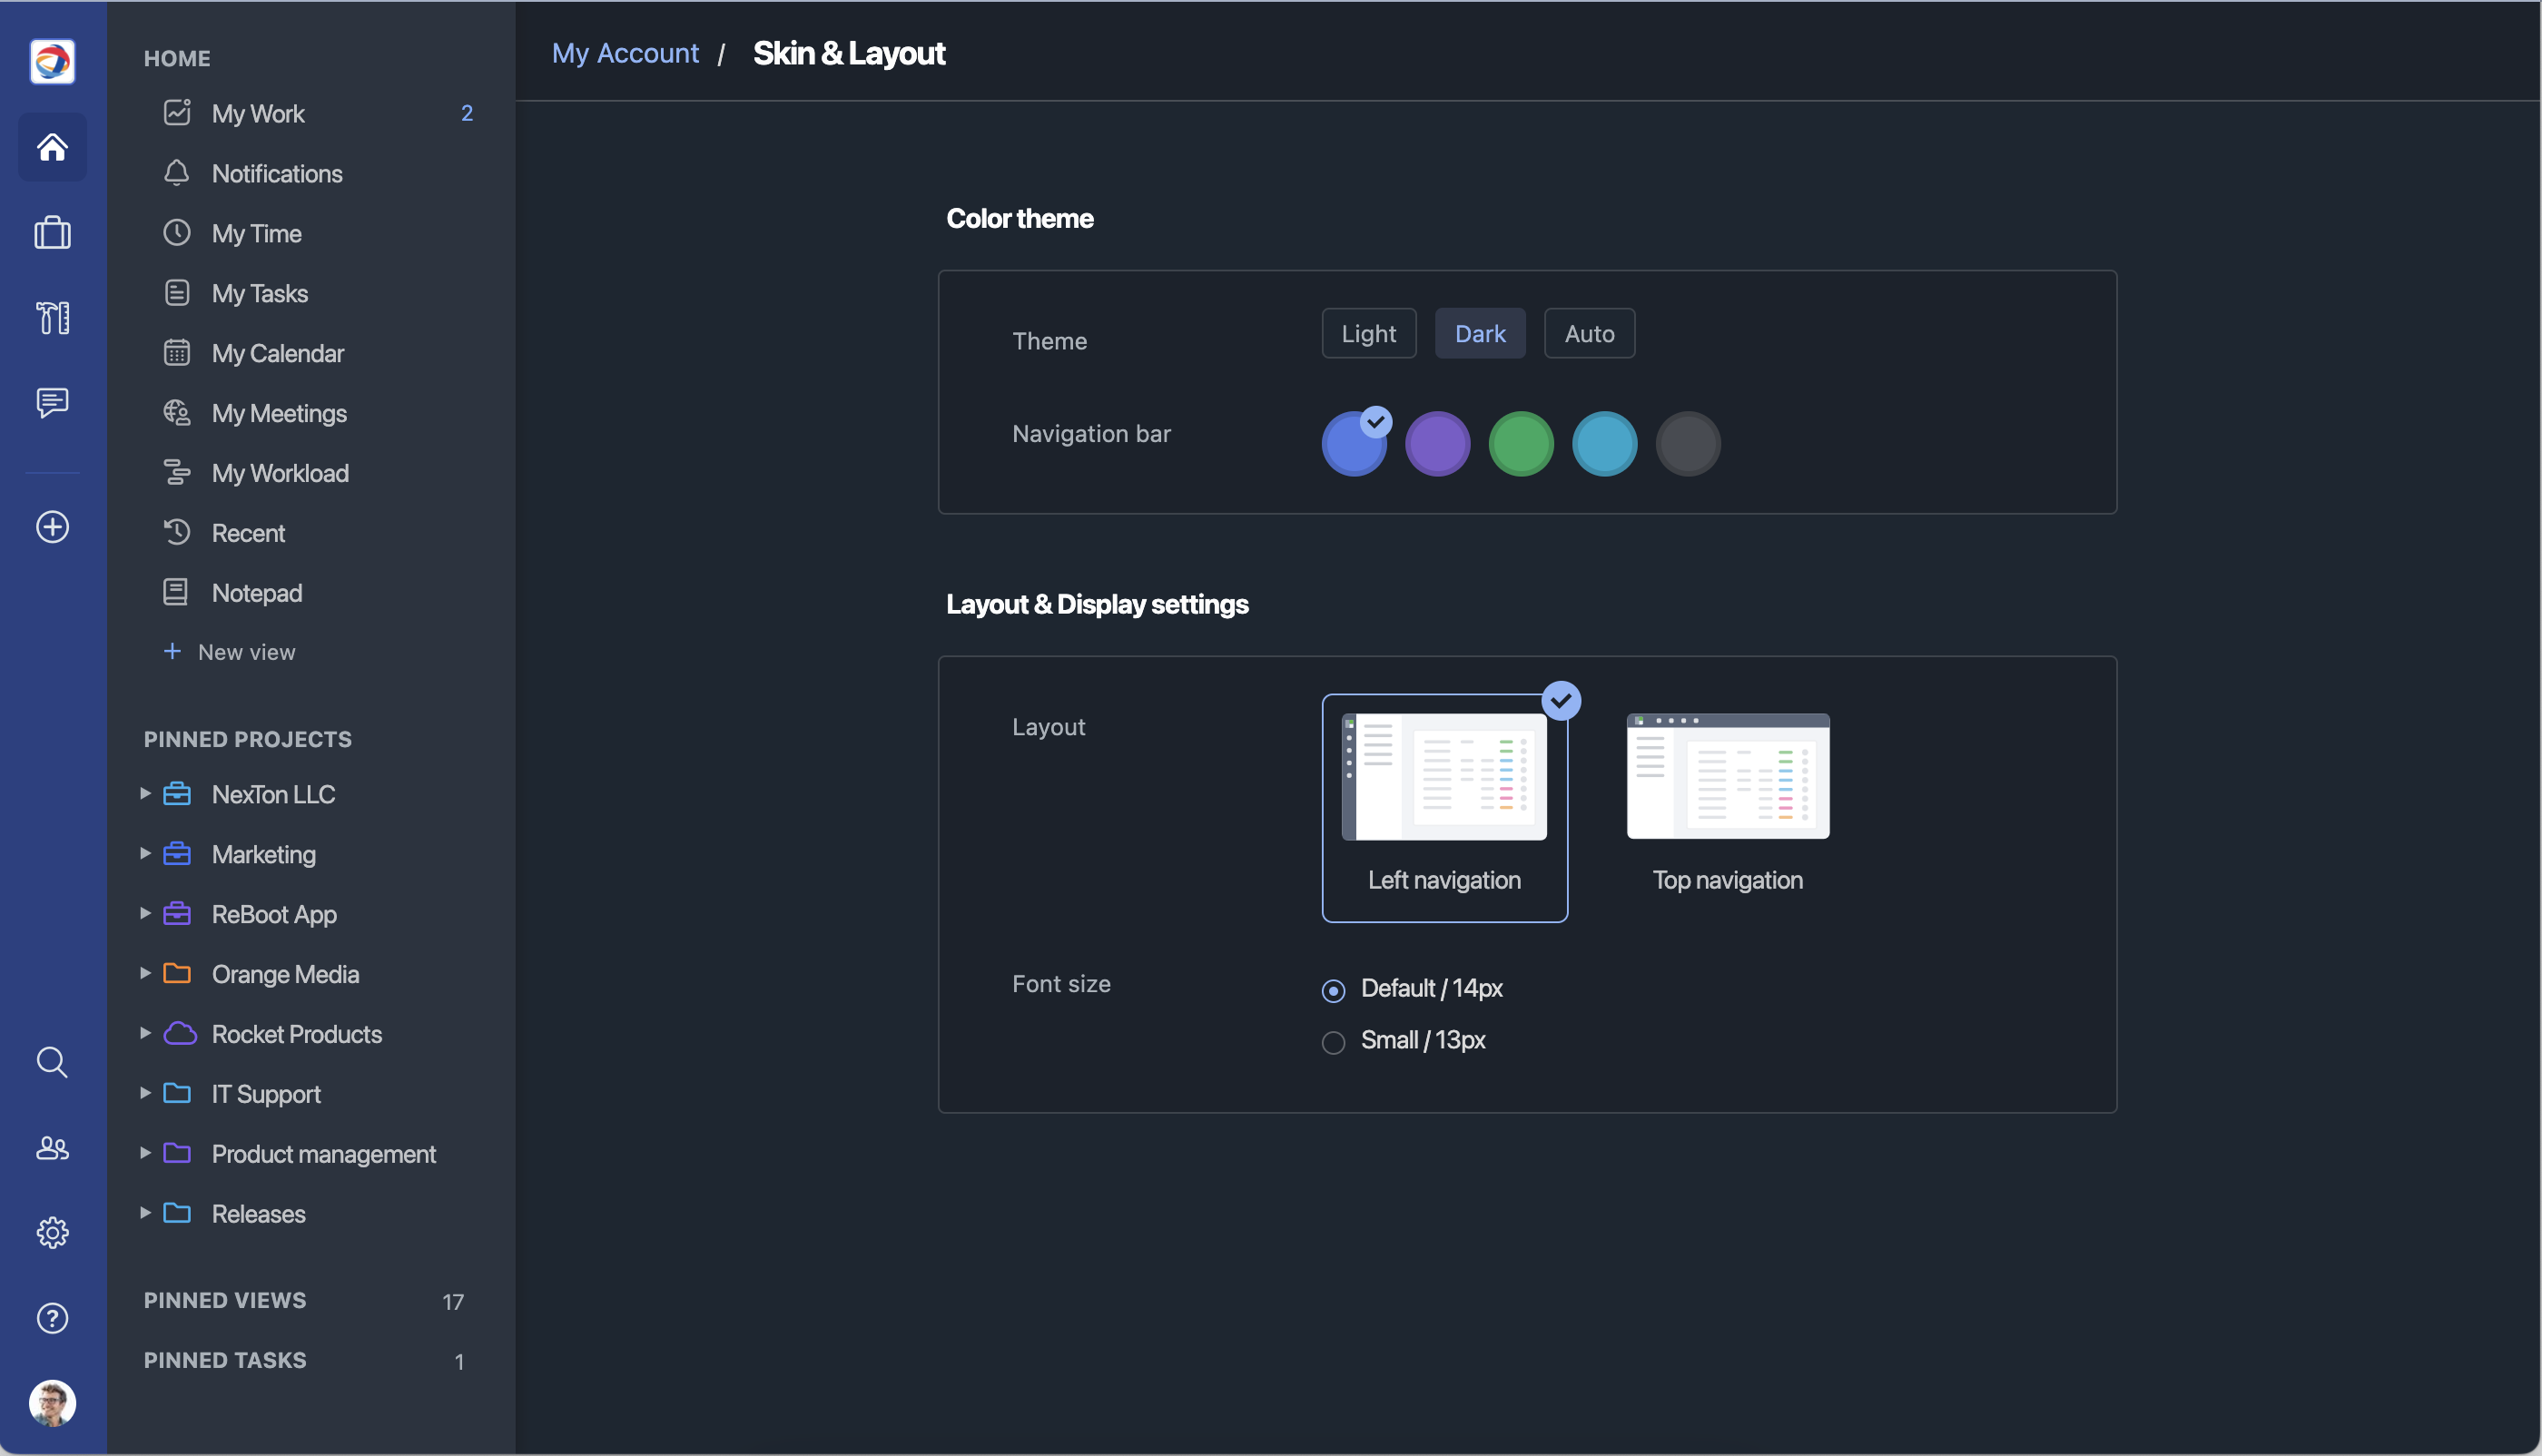The width and height of the screenshot is (2542, 1456).
Task: Pick the green navigation bar color
Action: (x=1521, y=443)
